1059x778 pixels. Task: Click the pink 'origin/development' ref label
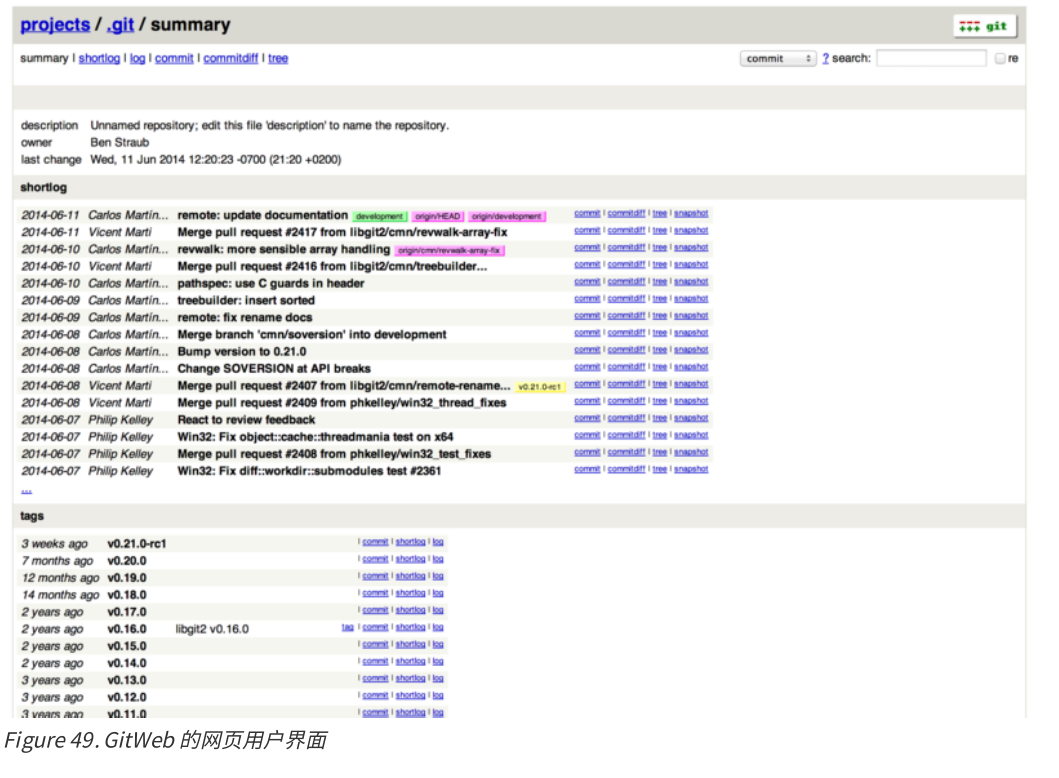pos(507,216)
